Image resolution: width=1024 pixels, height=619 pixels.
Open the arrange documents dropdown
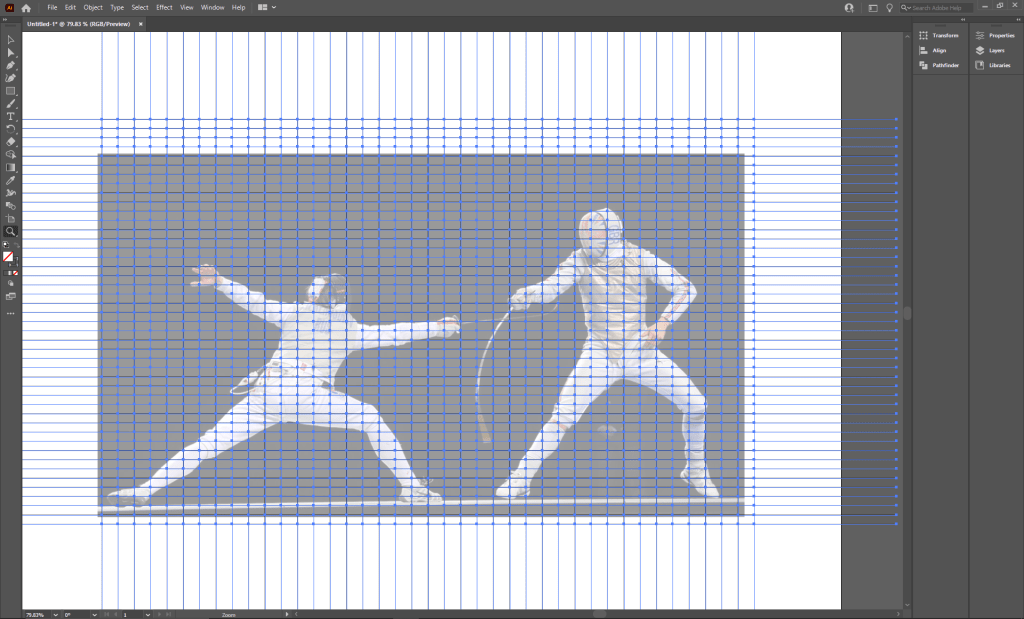point(267,7)
